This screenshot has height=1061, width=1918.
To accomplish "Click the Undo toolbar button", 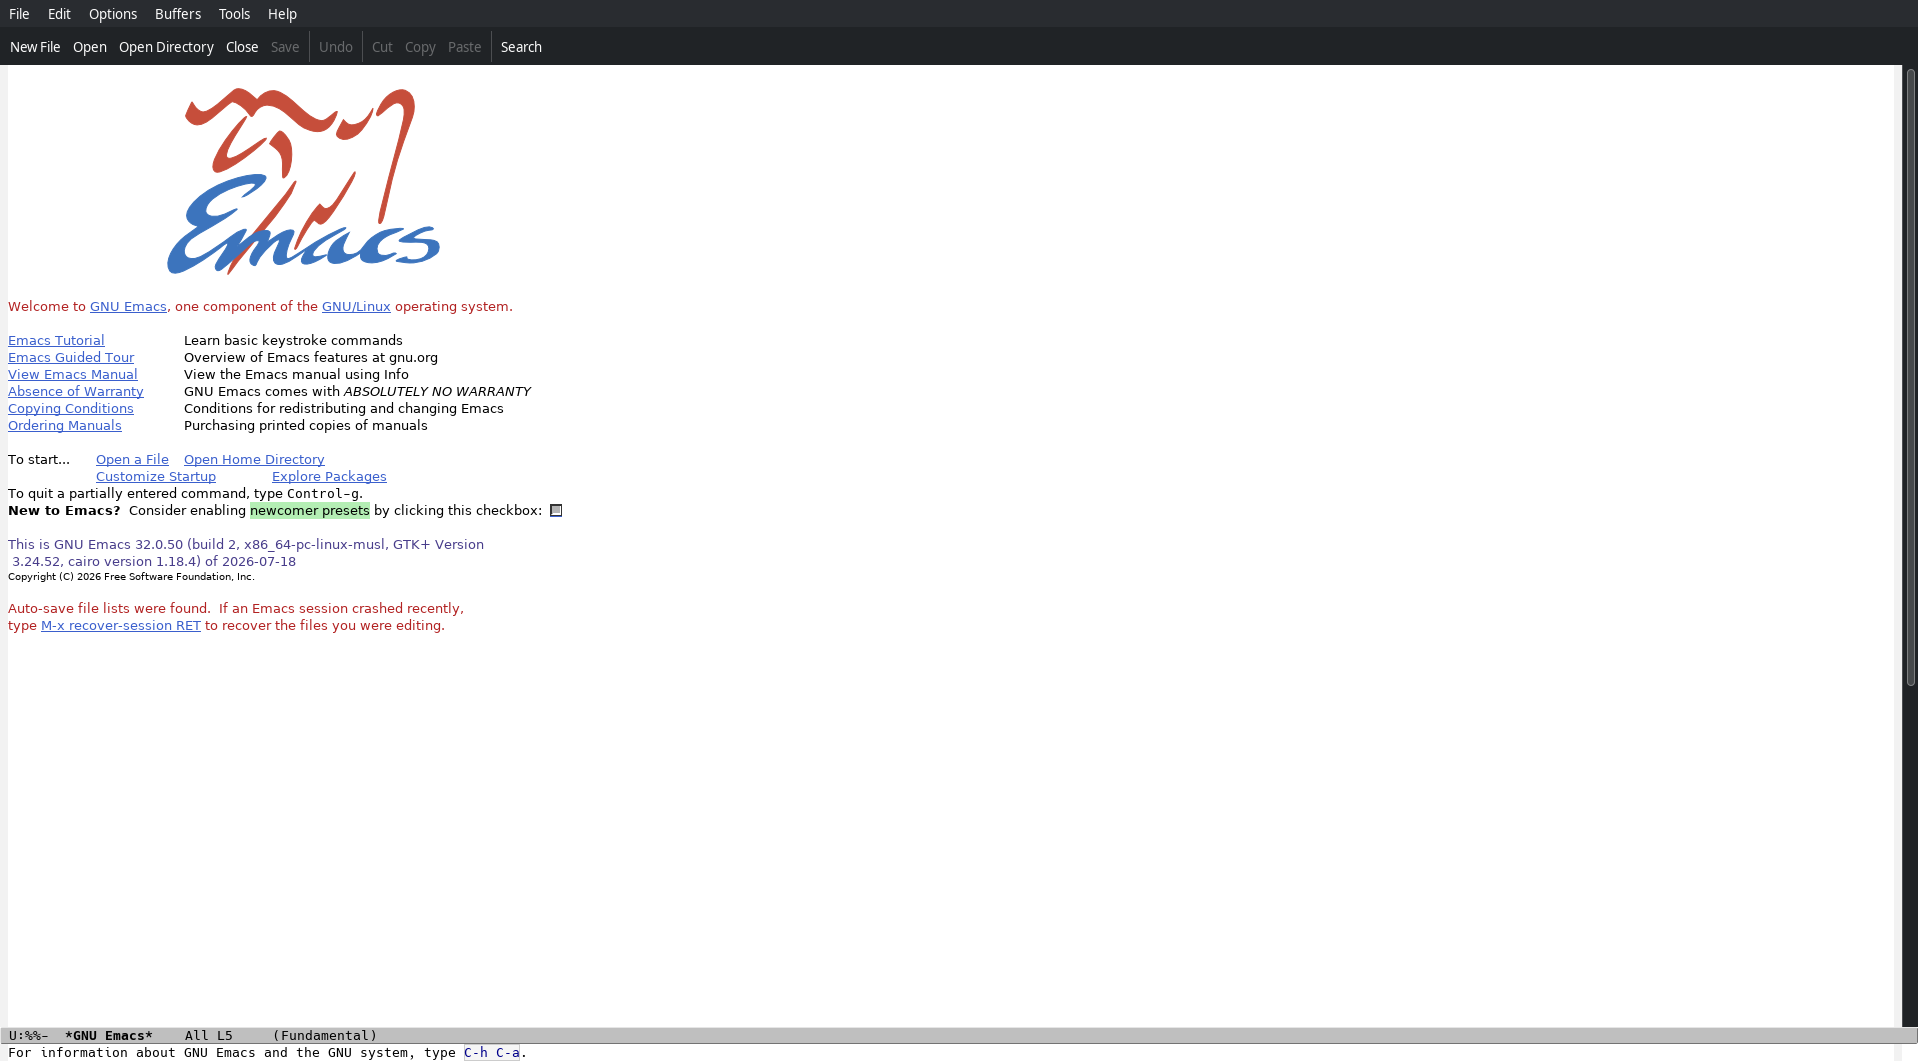I will [x=336, y=47].
